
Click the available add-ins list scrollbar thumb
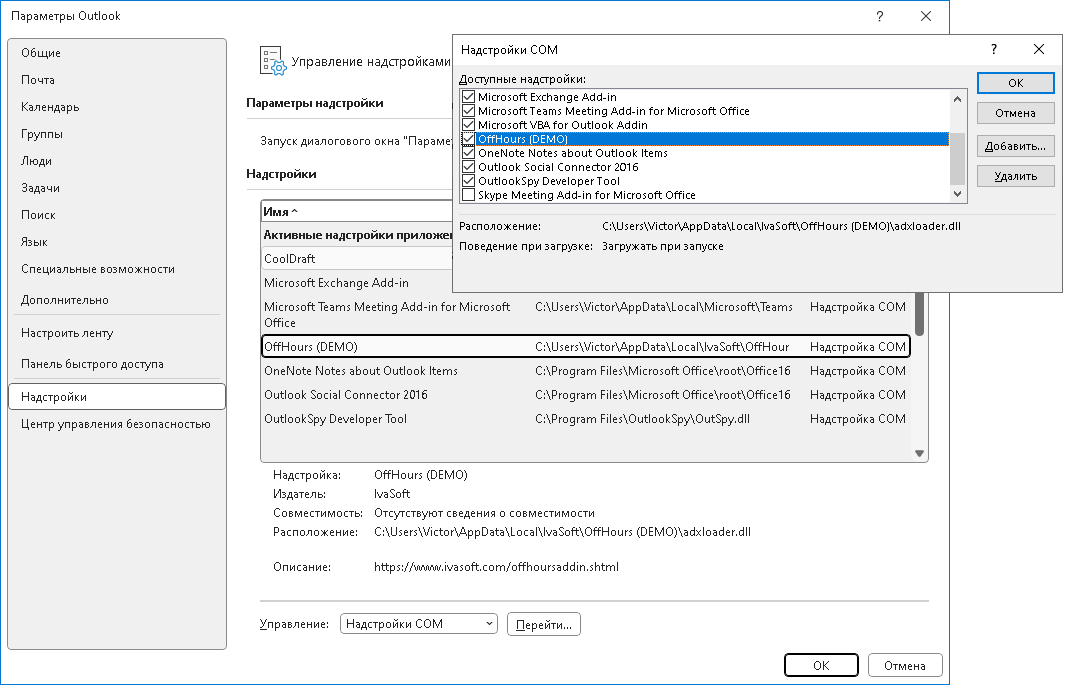(957, 158)
